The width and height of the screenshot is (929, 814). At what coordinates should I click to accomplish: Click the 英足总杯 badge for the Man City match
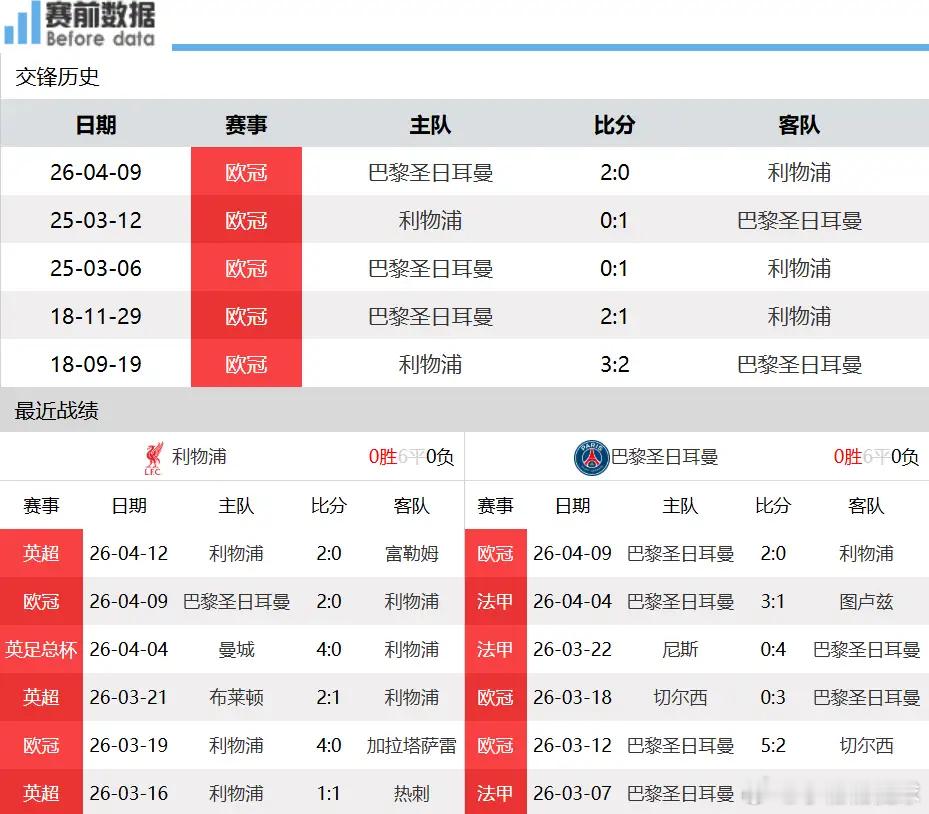pyautogui.click(x=40, y=649)
